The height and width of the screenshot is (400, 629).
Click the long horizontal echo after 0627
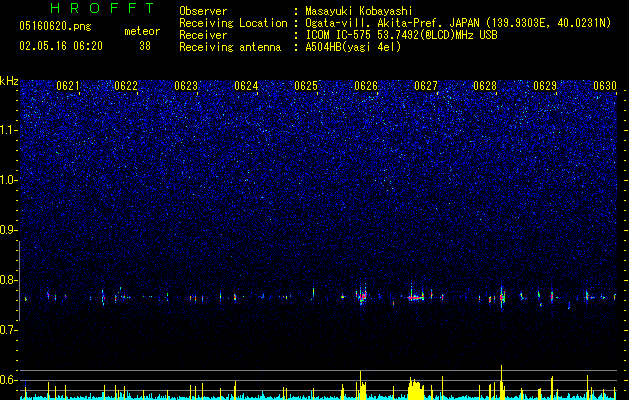click(x=416, y=298)
